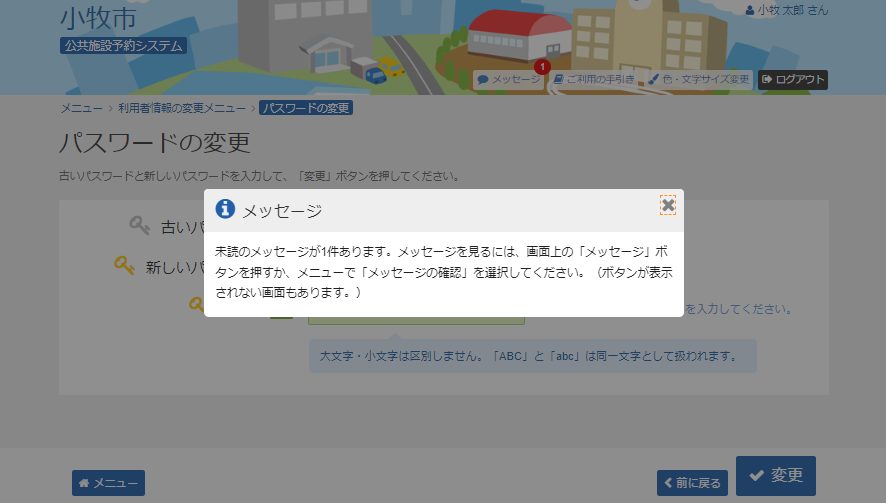886x503 pixels.
Task: Open ご利用の手引き guide
Action: coord(594,80)
